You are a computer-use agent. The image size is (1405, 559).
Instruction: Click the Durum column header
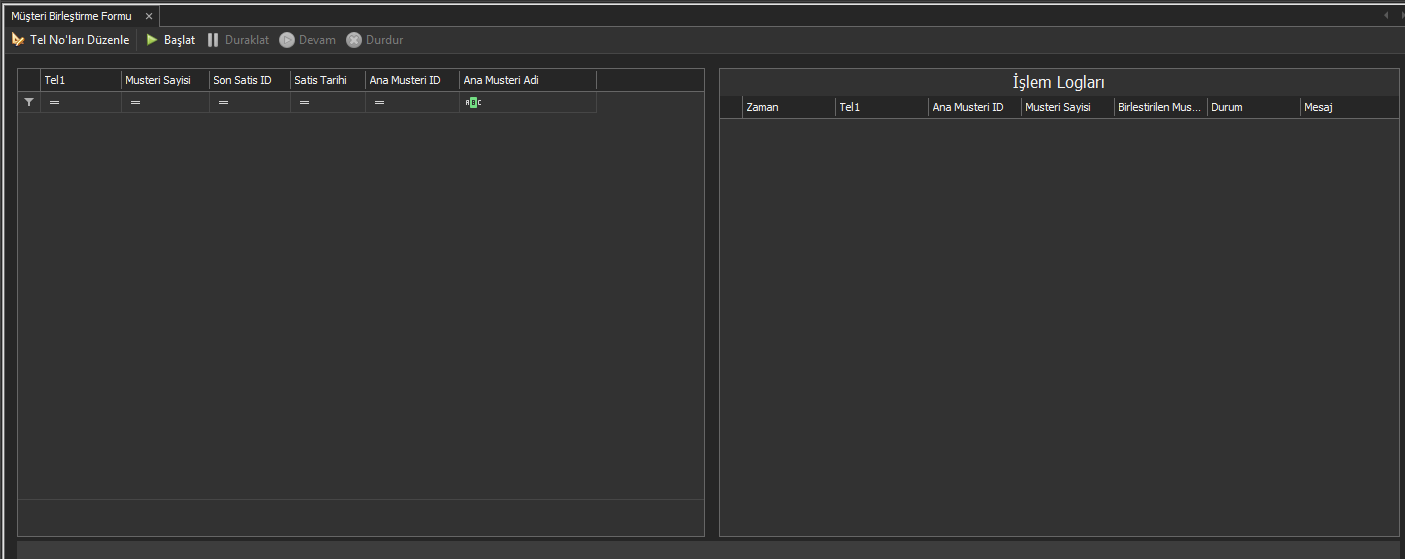(x=1254, y=107)
